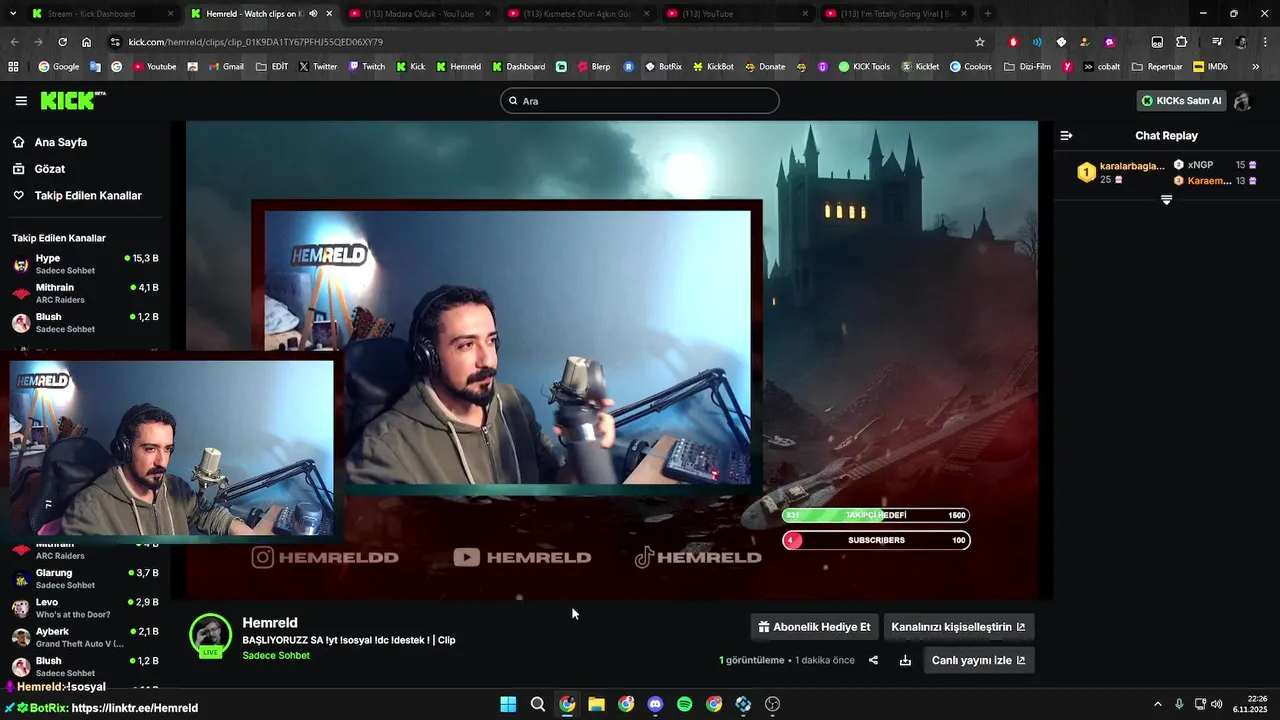1280x720 pixels.
Task: Open Windows taskbar search
Action: tap(537, 704)
